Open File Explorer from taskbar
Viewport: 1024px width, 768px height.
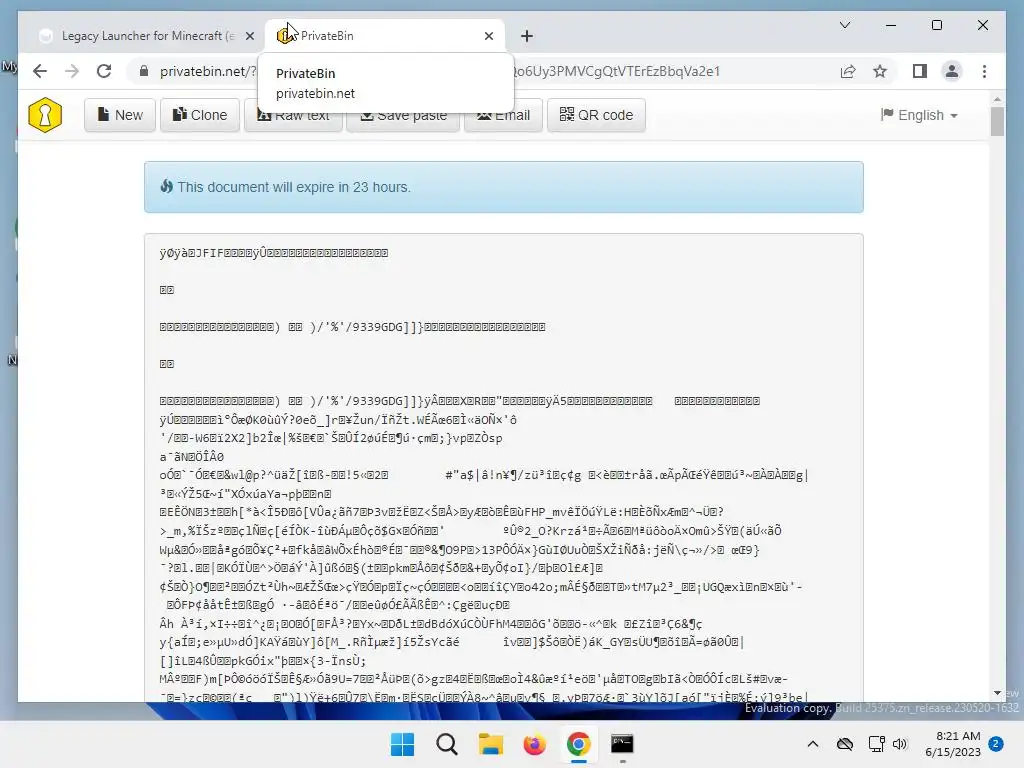[x=490, y=744]
